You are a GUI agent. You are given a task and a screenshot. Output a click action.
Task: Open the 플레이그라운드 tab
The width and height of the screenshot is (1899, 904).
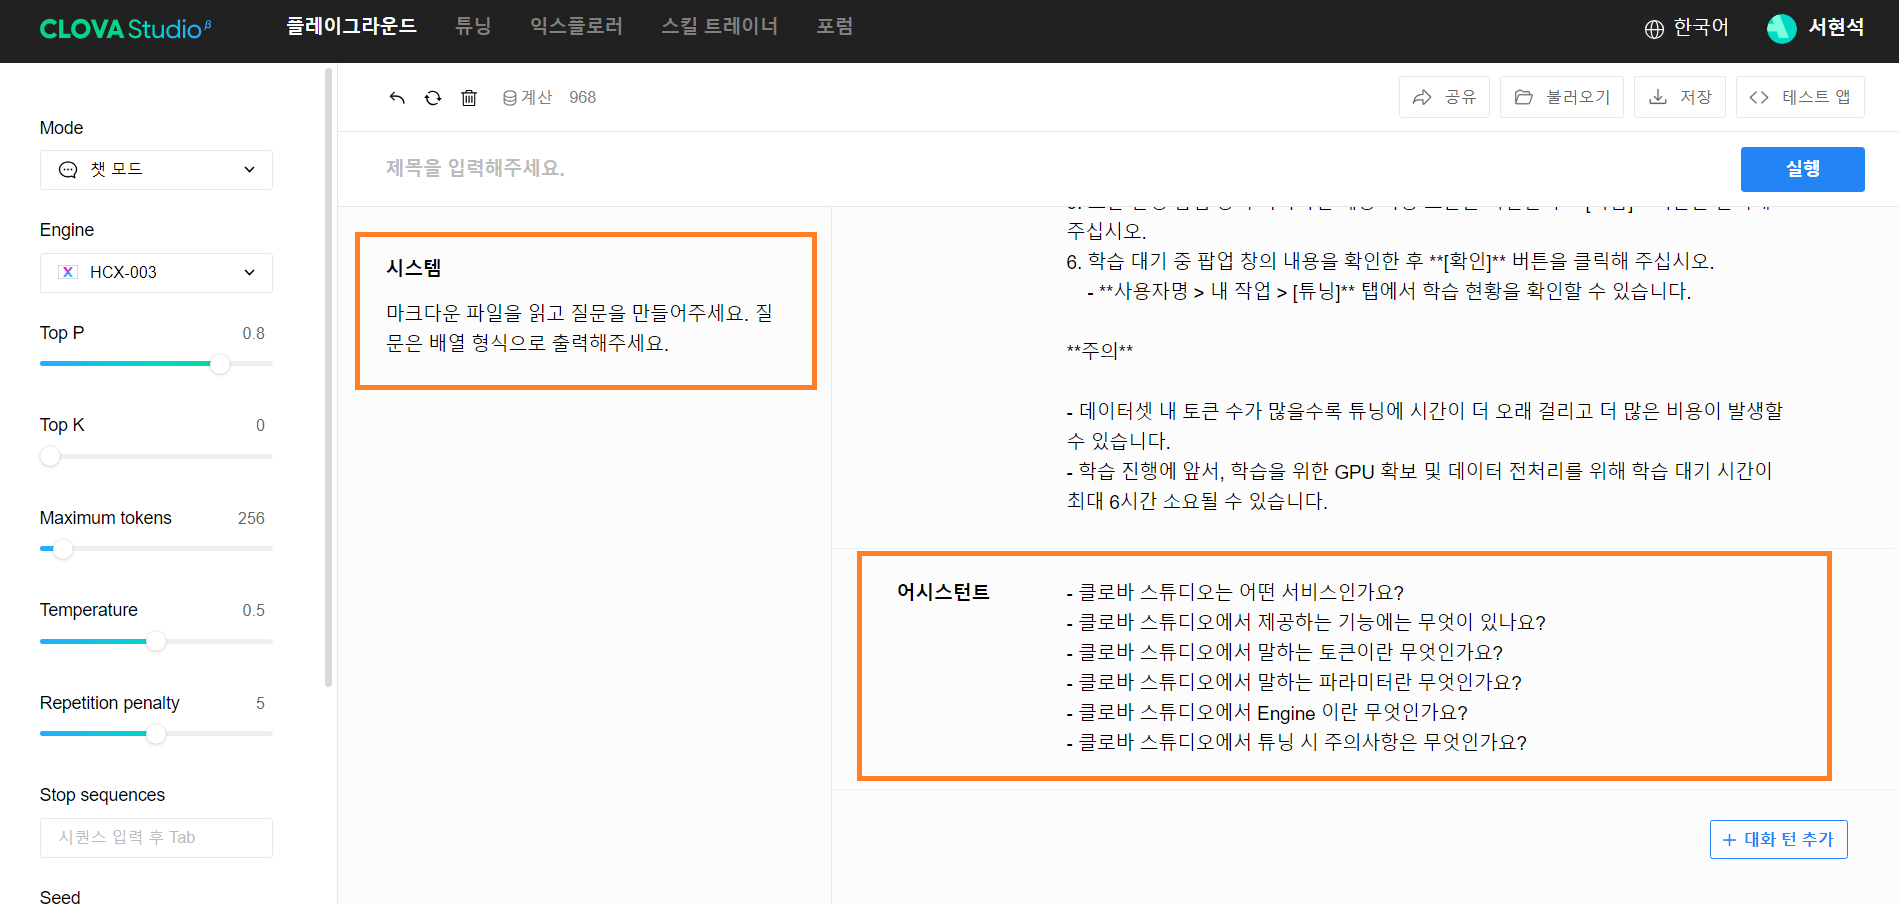coord(351,27)
